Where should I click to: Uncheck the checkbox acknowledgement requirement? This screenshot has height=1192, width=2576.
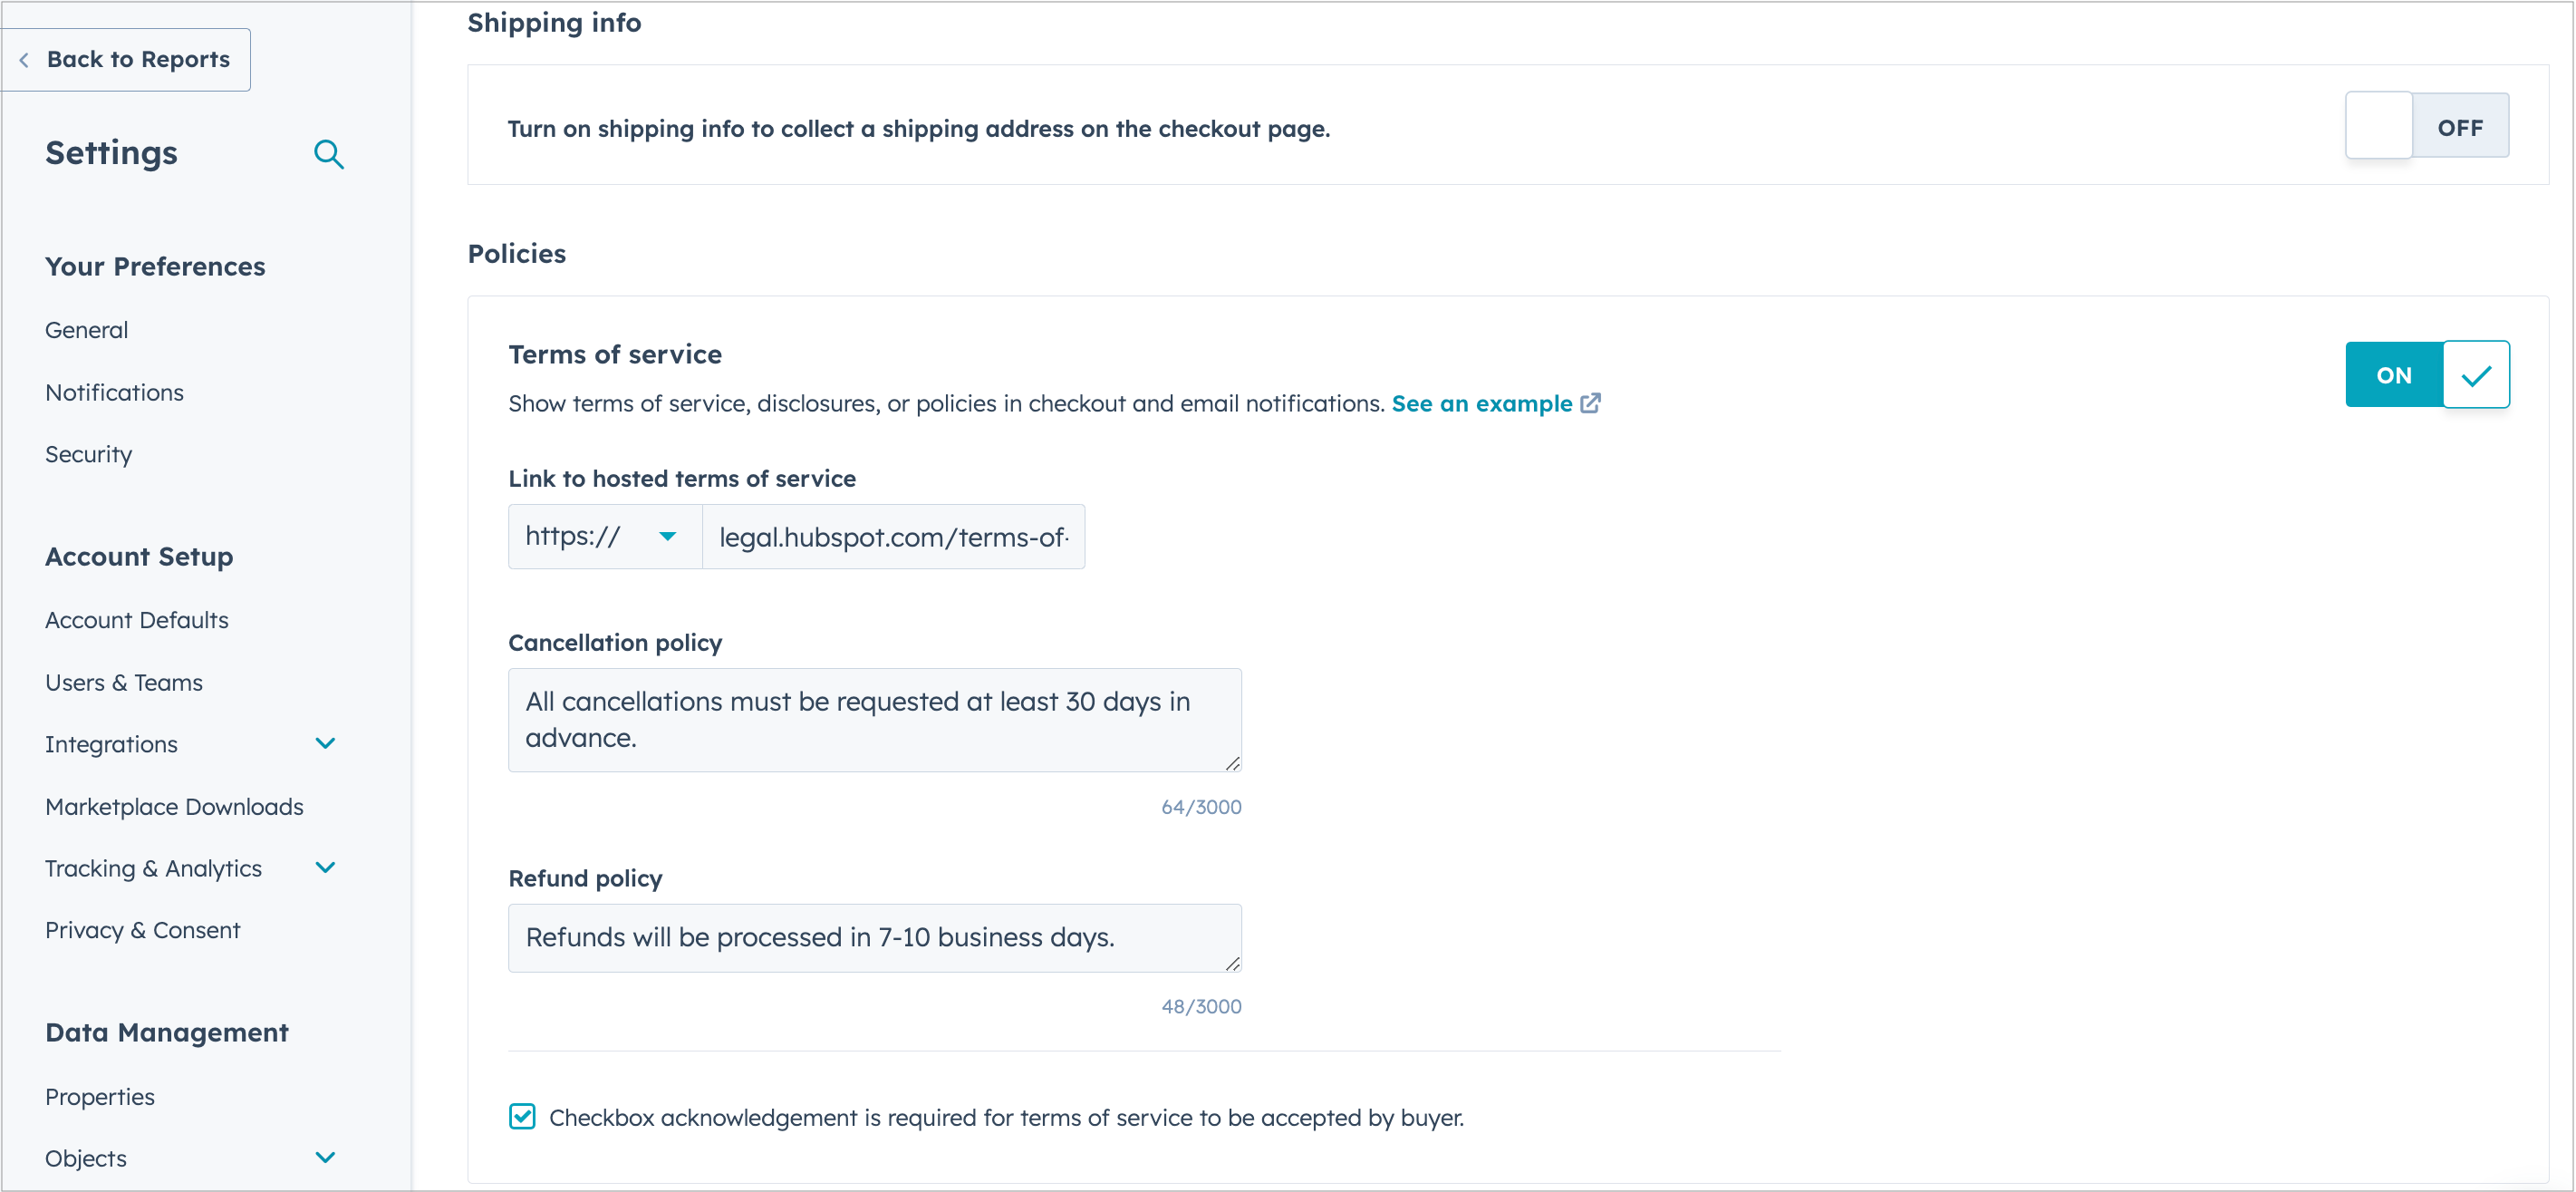click(x=522, y=1117)
